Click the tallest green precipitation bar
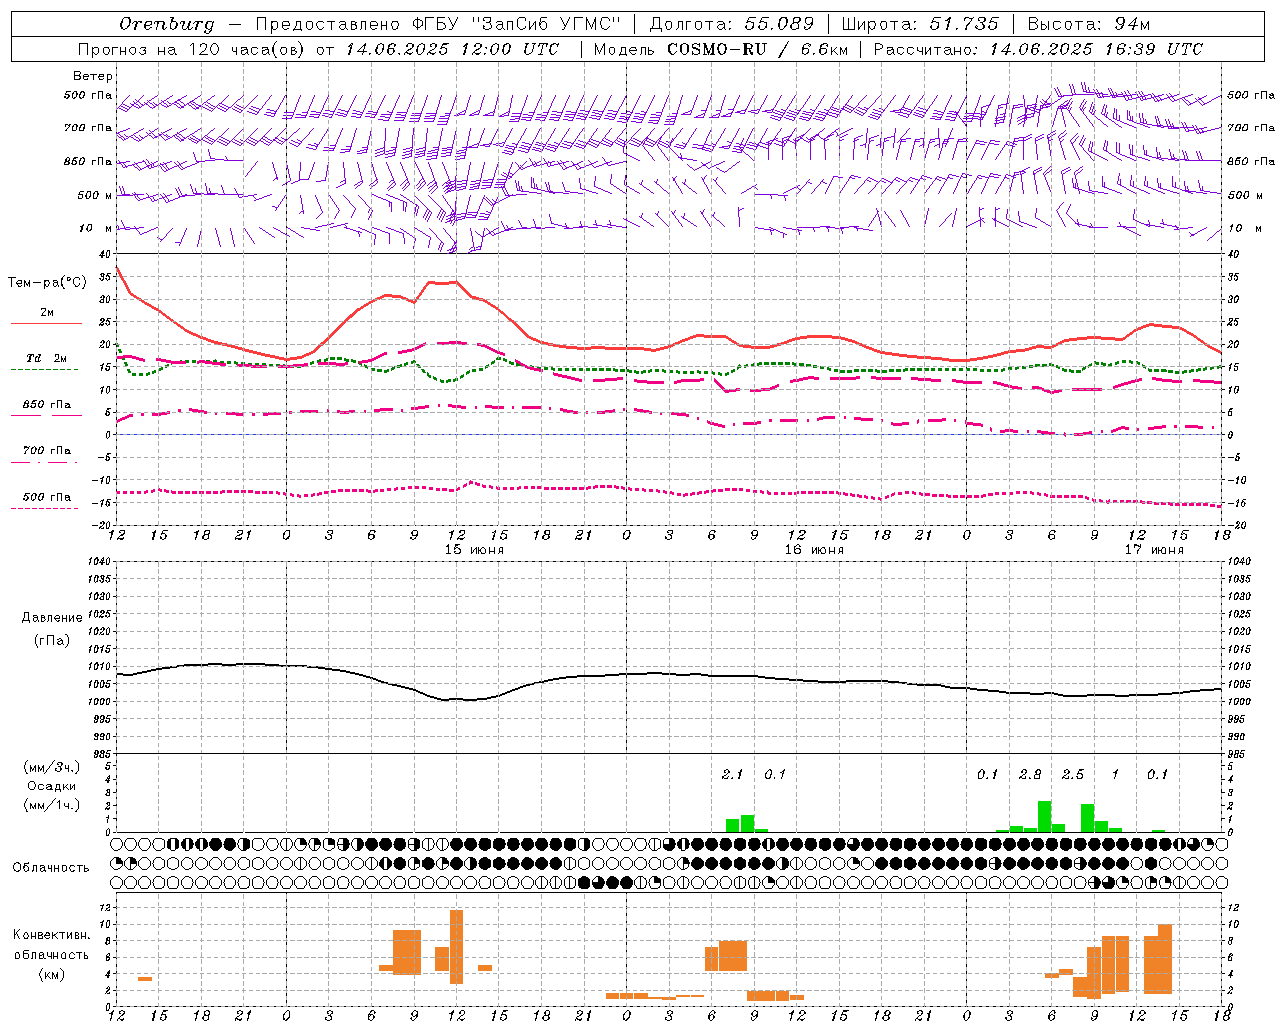Screen dimensions: 1280x1024 [x=1044, y=816]
